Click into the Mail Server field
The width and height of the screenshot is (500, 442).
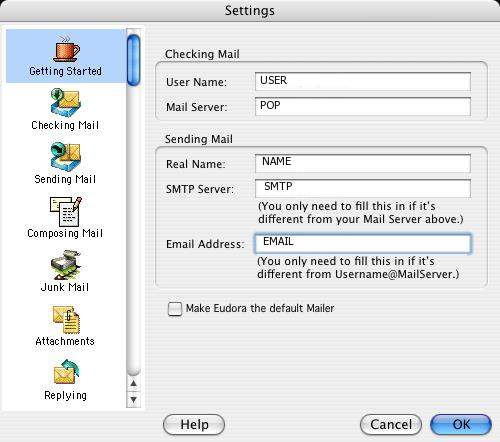point(363,106)
